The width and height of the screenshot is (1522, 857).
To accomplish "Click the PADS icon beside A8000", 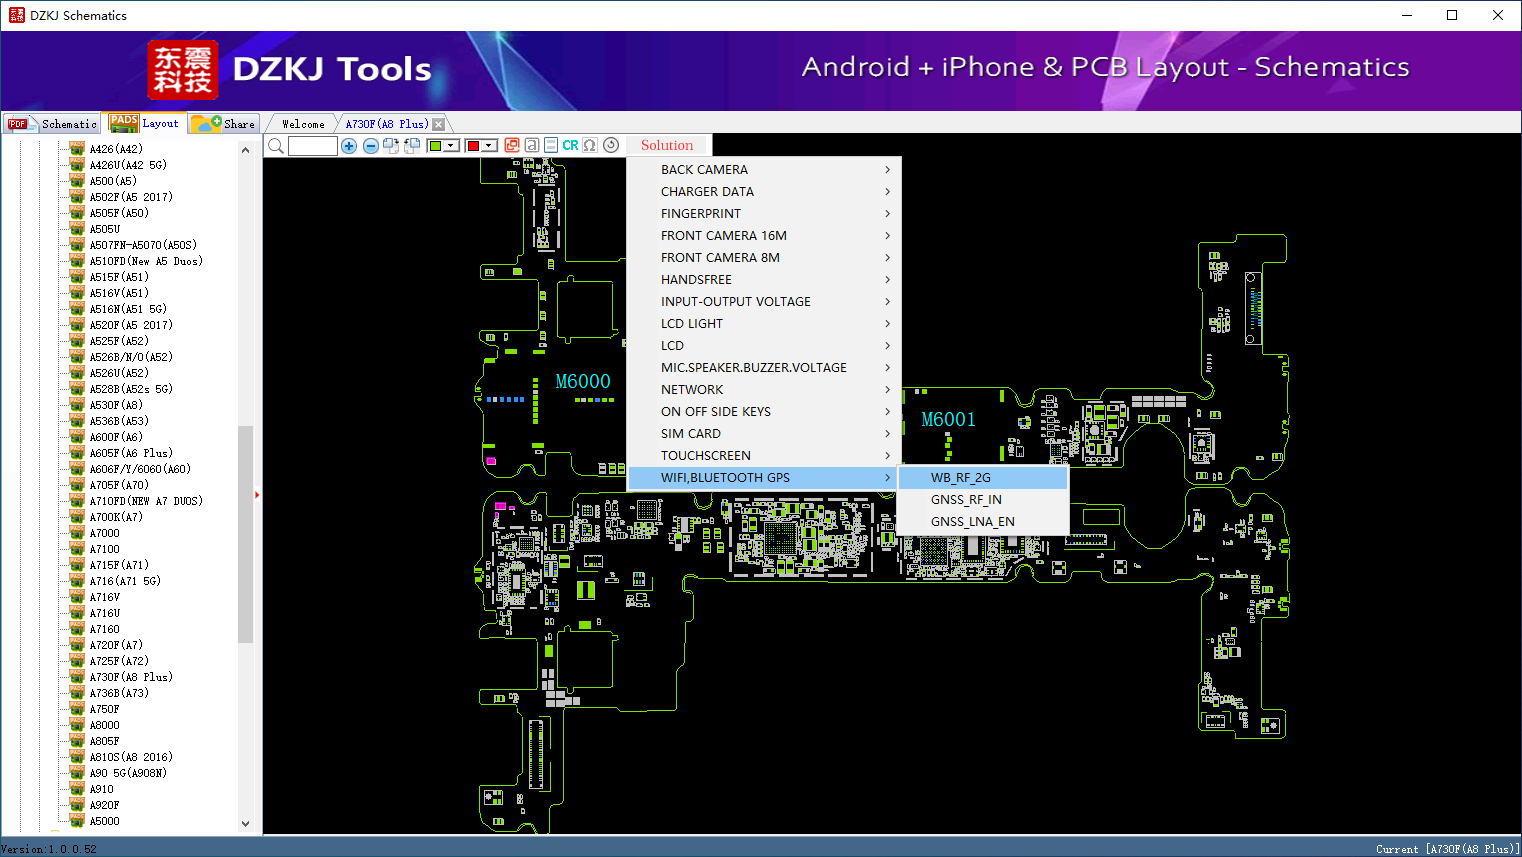I will [77, 725].
